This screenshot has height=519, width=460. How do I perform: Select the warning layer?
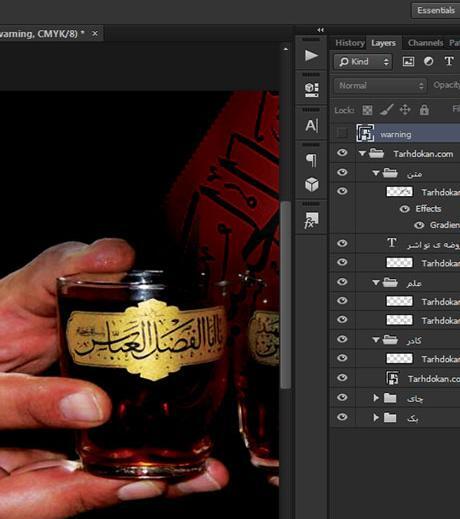395,133
